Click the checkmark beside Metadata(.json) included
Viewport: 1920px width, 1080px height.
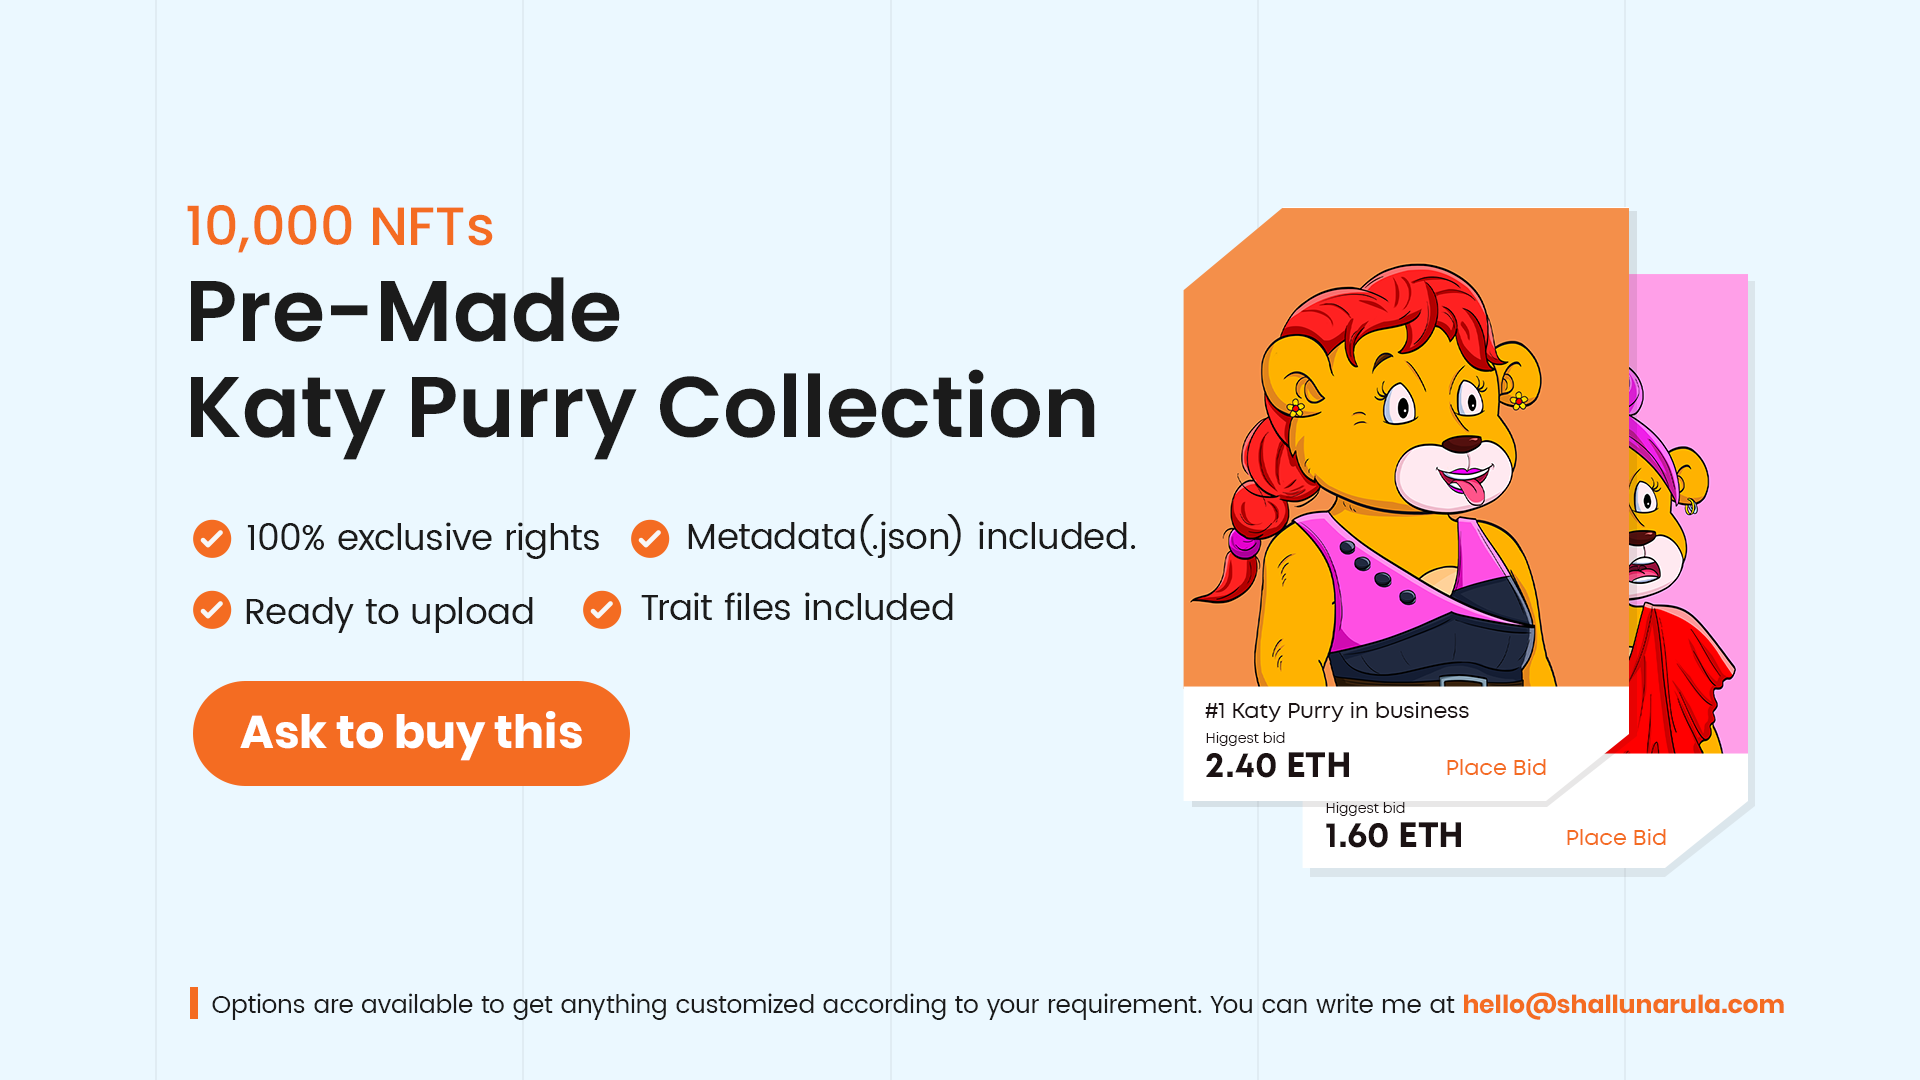tap(650, 538)
